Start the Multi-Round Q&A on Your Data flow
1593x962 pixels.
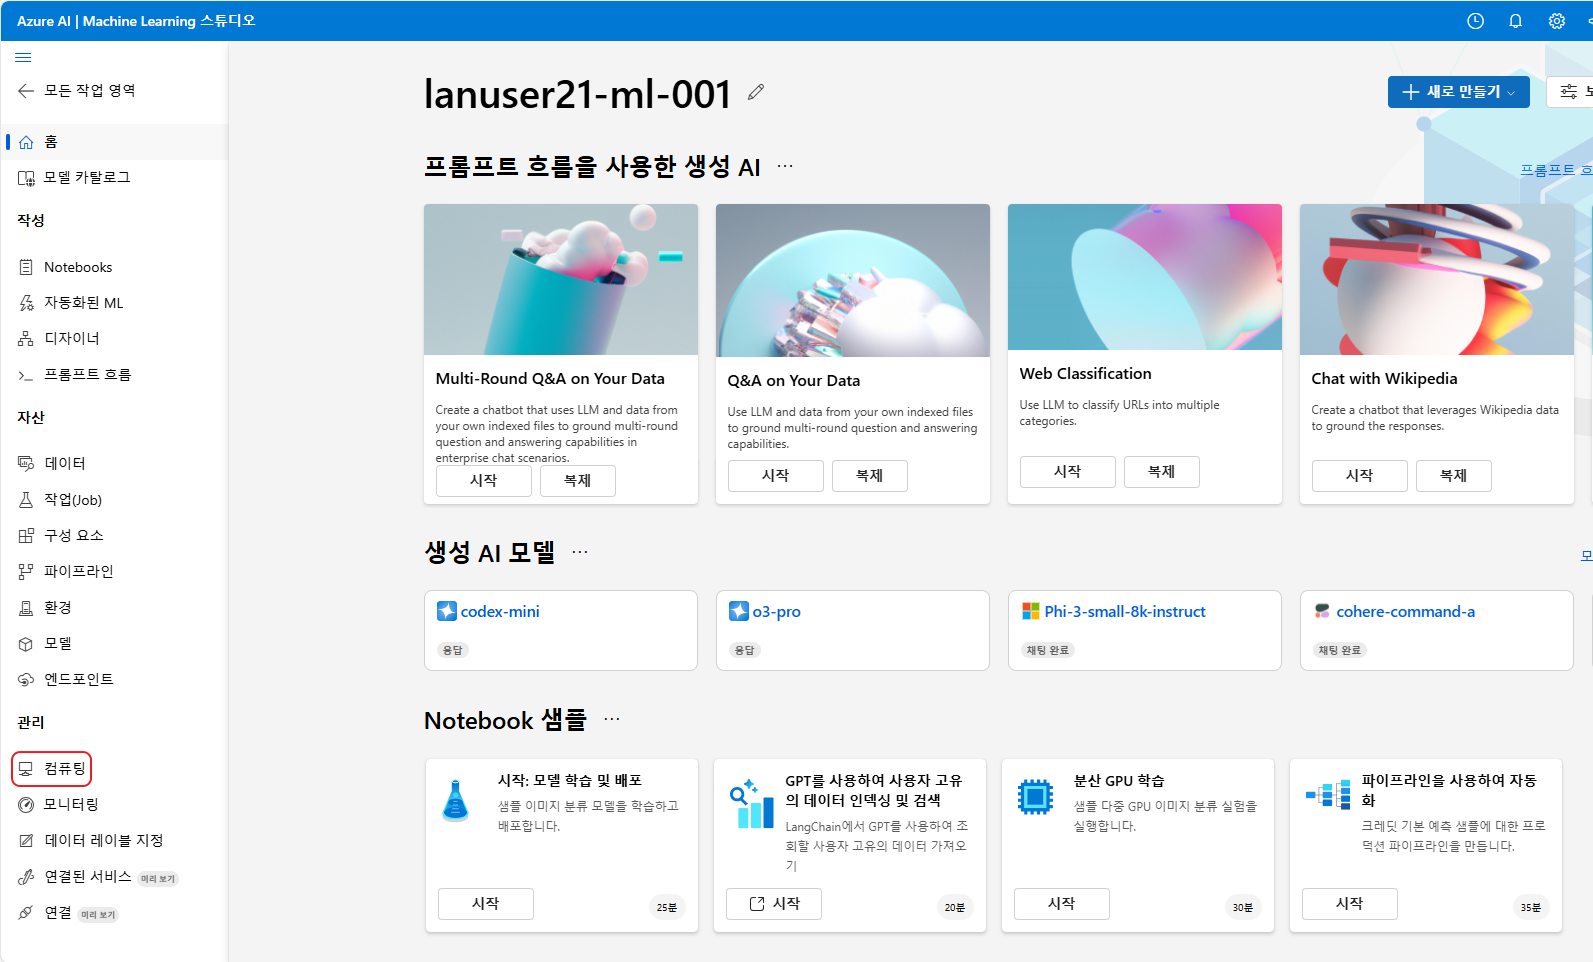484,481
